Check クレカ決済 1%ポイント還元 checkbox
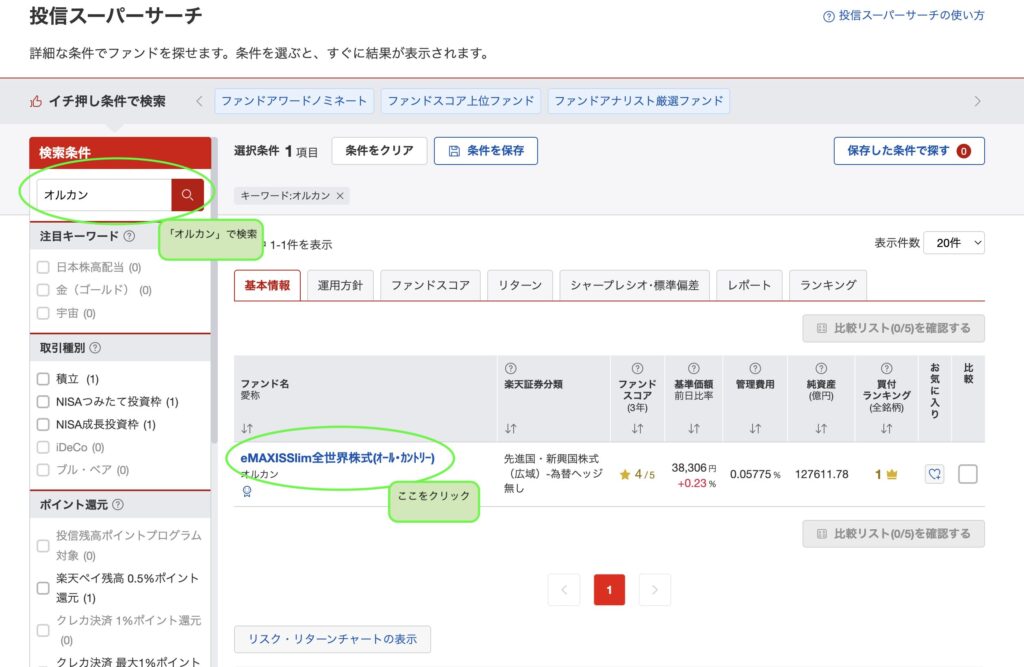Viewport: 1024px width, 667px height. pos(43,630)
